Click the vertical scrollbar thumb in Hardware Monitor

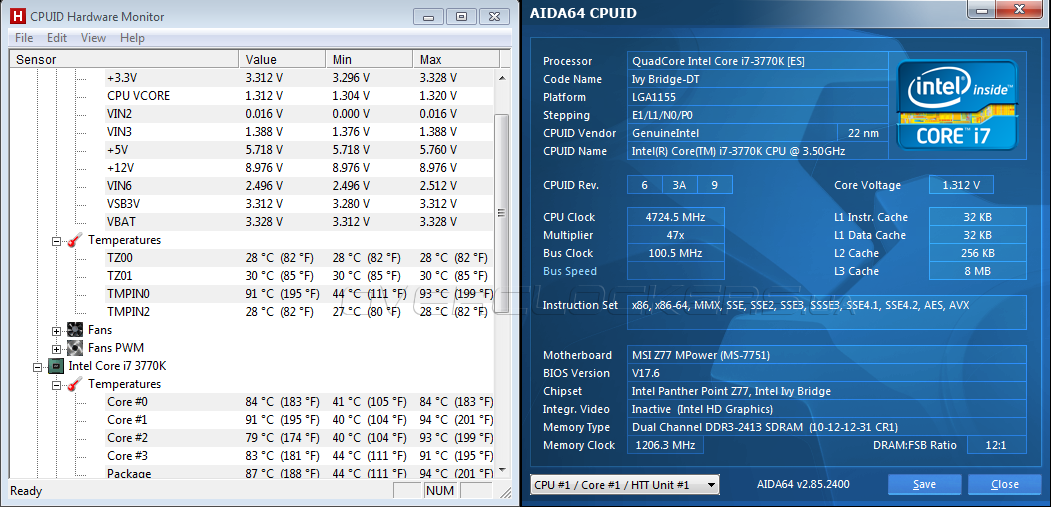click(x=501, y=213)
